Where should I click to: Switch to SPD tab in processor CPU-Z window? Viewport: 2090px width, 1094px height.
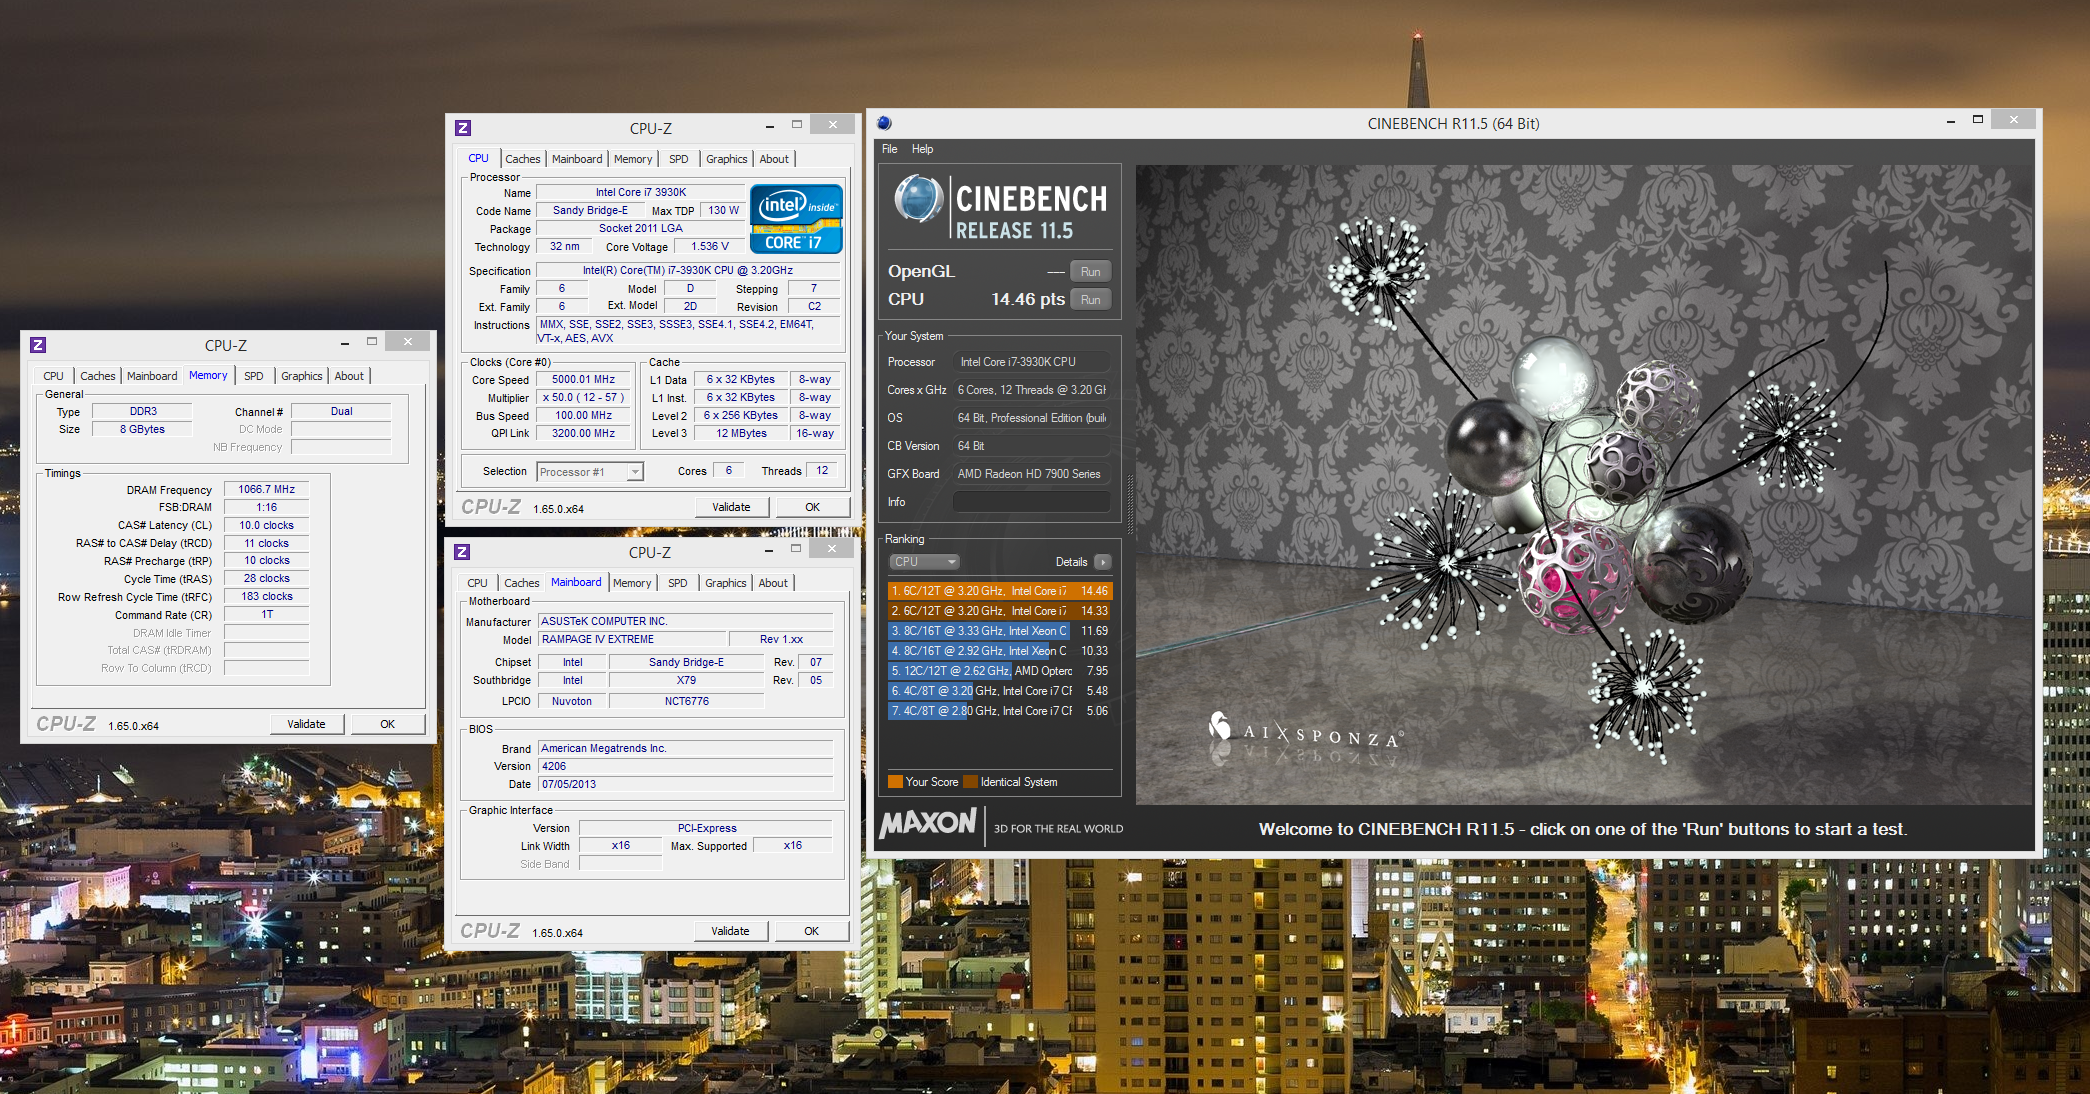pos(678,159)
